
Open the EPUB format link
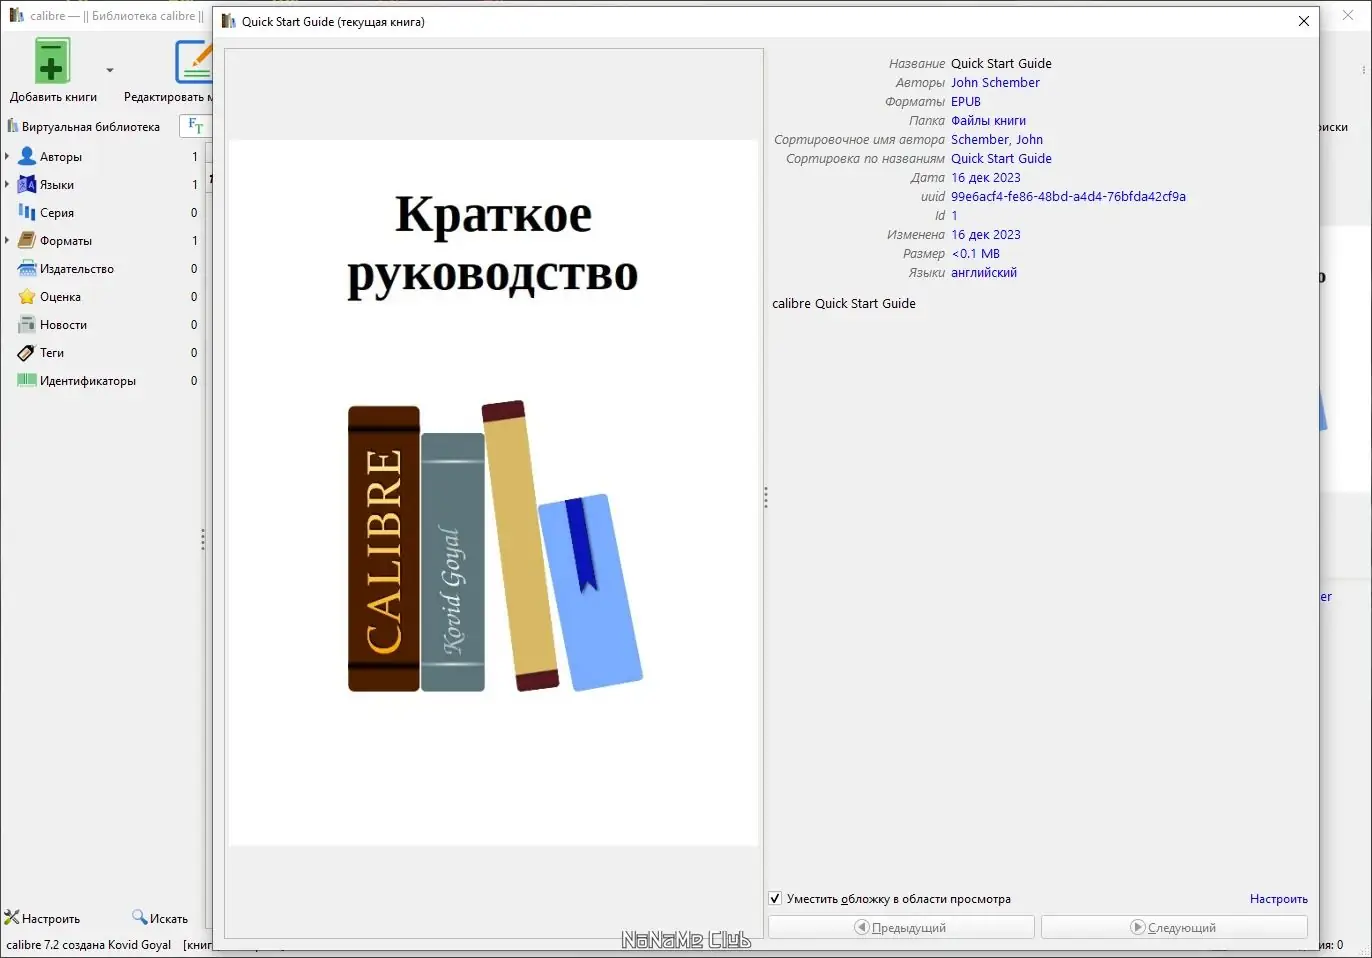[x=966, y=102]
